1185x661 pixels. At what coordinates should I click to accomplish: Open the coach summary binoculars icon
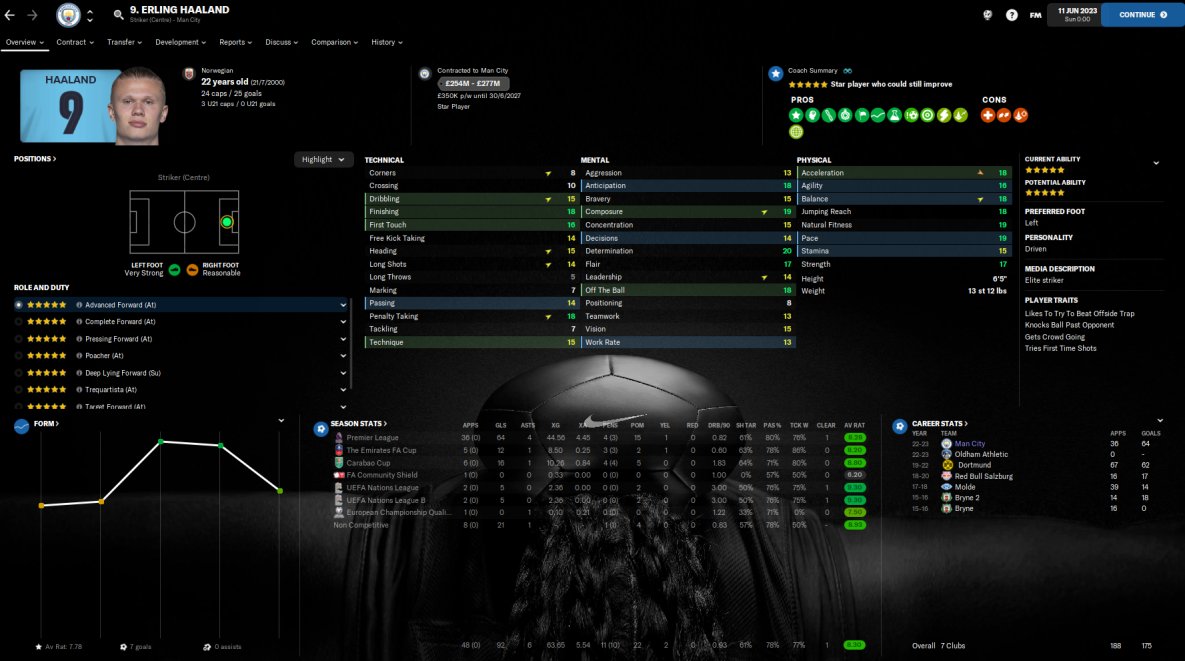pyautogui.click(x=847, y=71)
